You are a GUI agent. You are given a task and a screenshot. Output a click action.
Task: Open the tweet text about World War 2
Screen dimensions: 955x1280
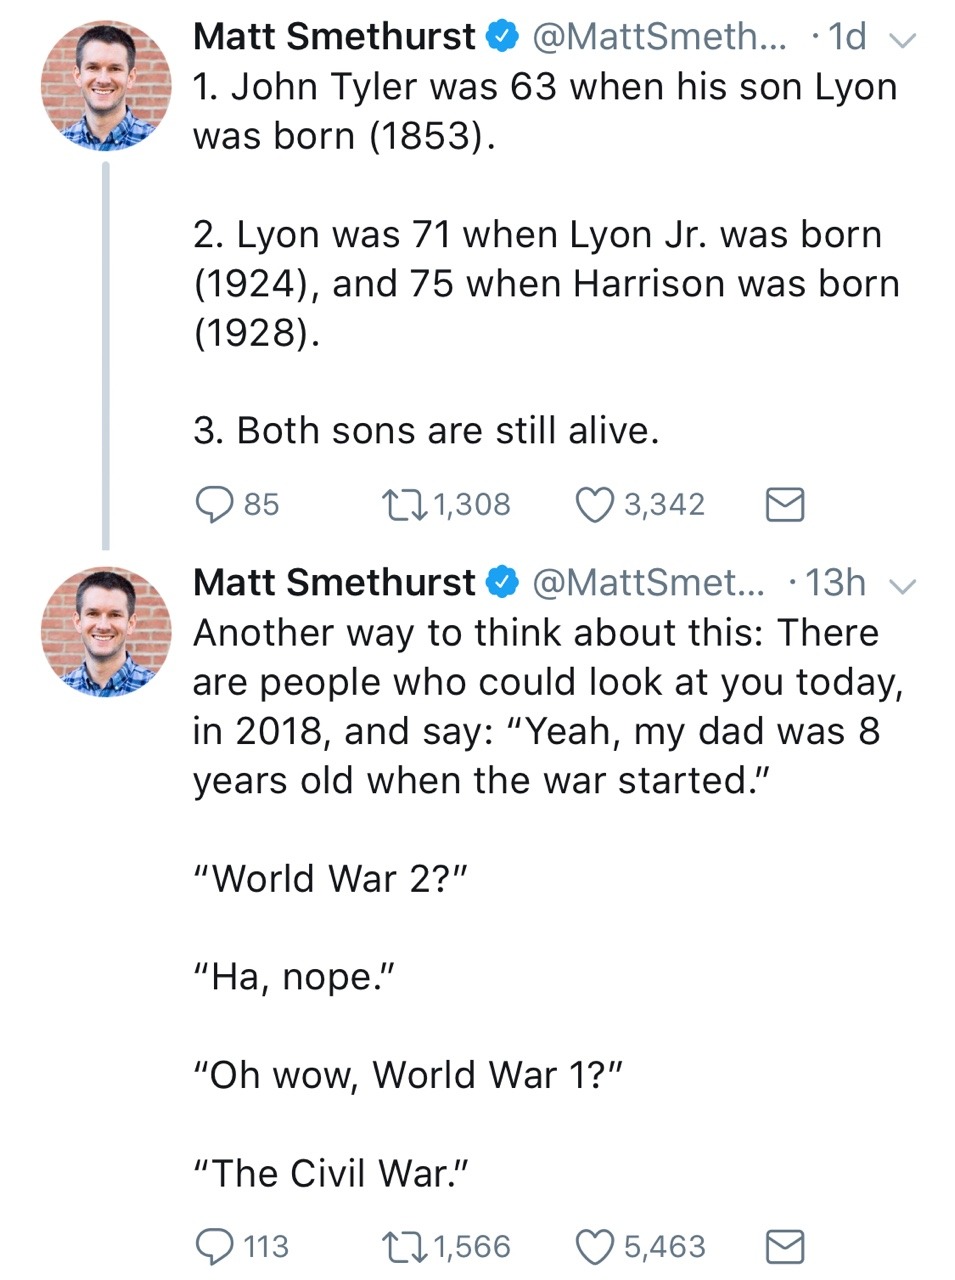(330, 878)
